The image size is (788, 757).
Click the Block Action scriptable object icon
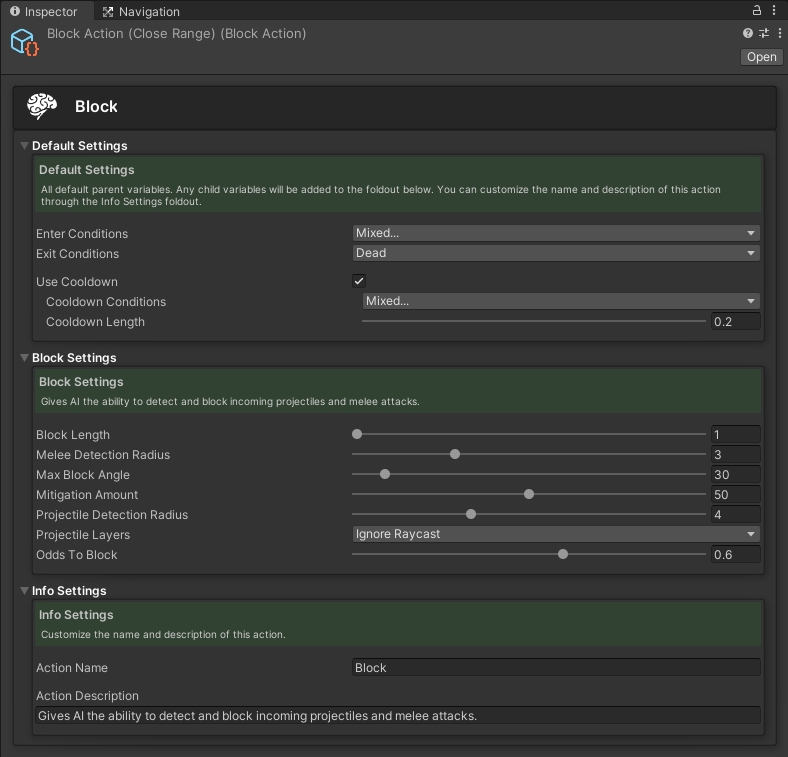point(23,43)
